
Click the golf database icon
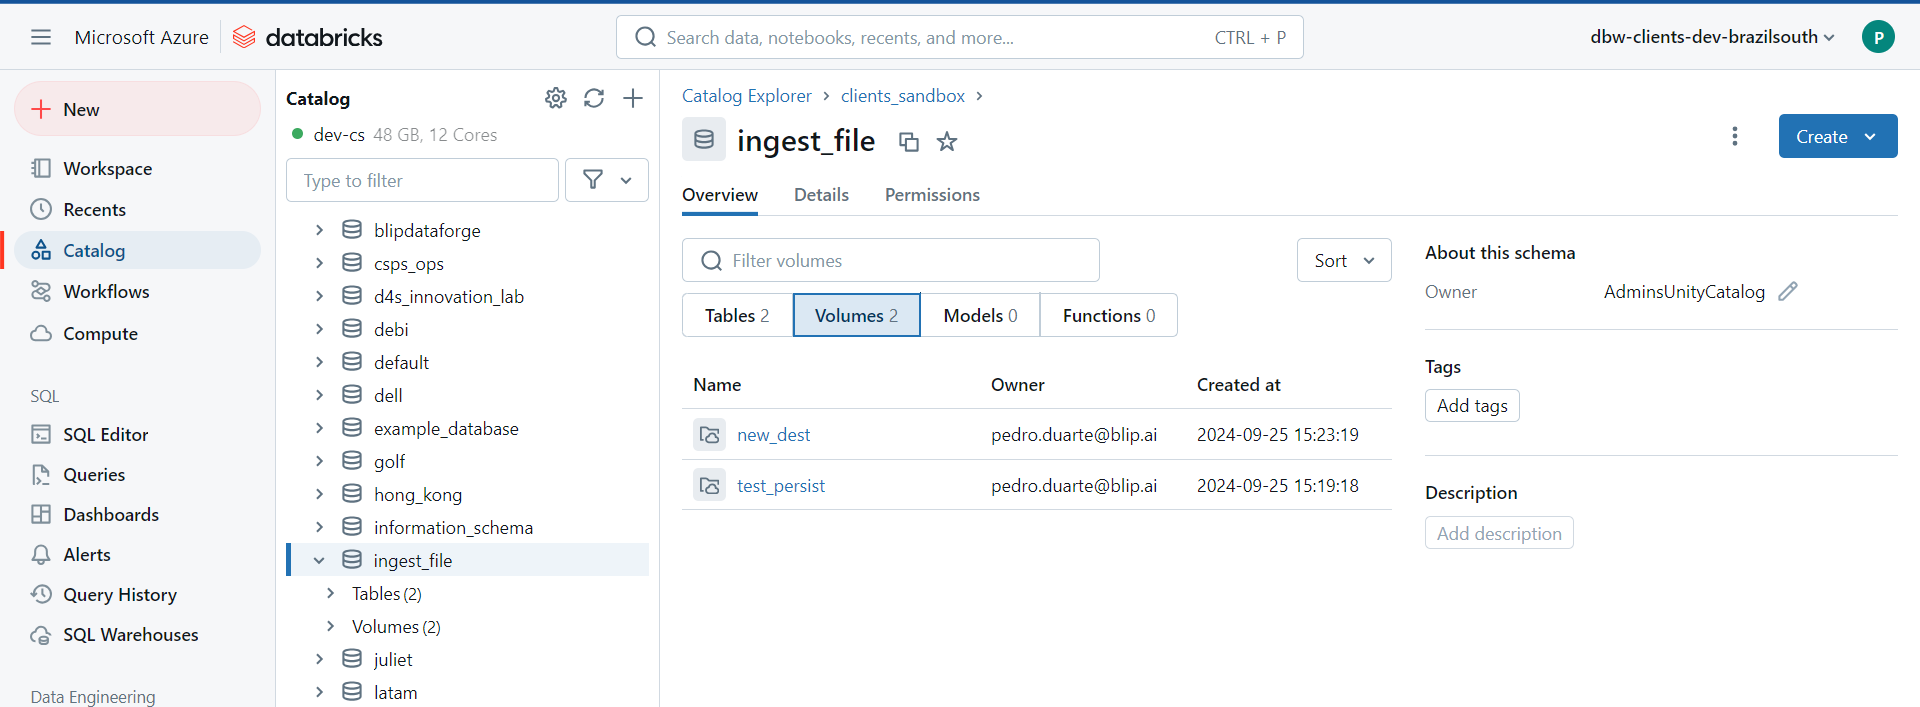(x=352, y=461)
